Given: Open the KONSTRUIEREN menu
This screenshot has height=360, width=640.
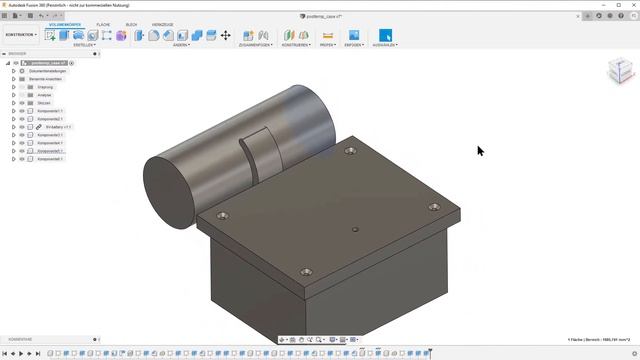Looking at the screenshot, I should pos(296,45).
